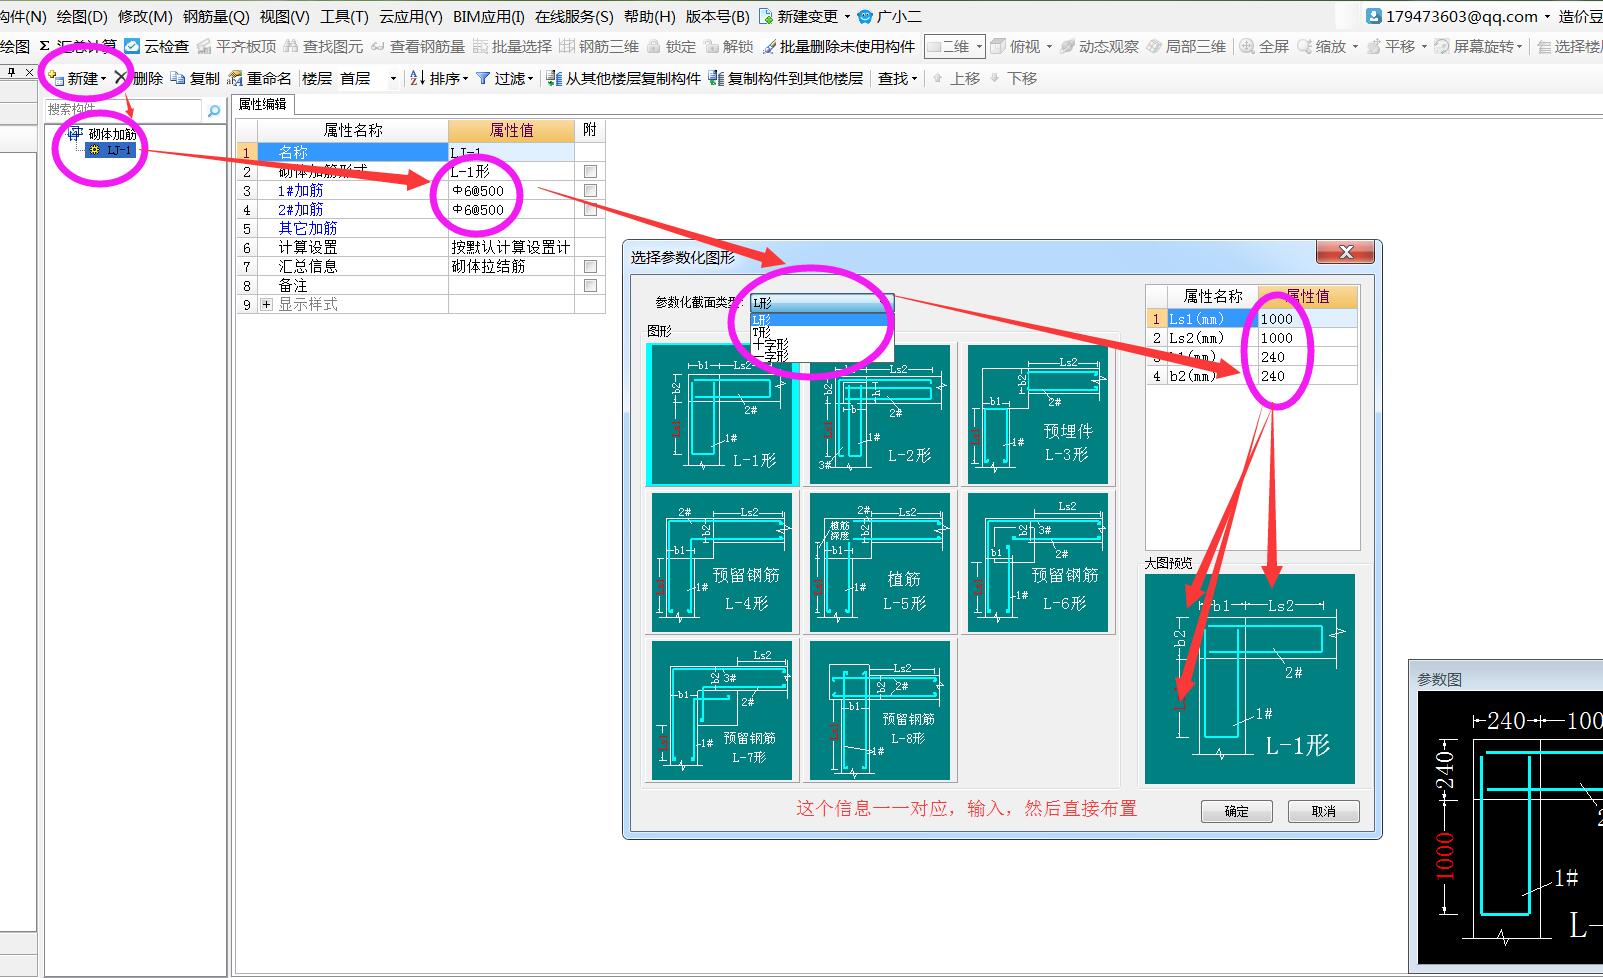Click the 179473603@qq.com account button
The image size is (1603, 978).
(x=1459, y=16)
